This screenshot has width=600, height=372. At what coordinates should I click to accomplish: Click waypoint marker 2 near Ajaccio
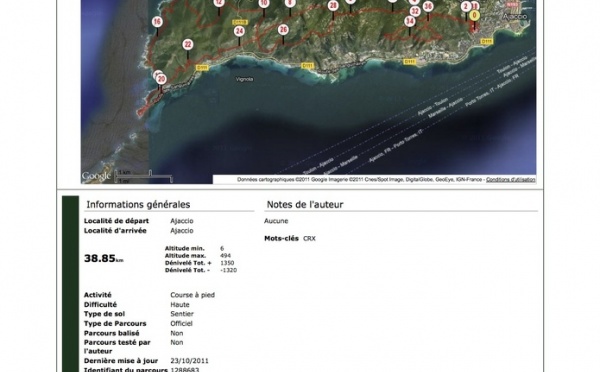(466, 7)
